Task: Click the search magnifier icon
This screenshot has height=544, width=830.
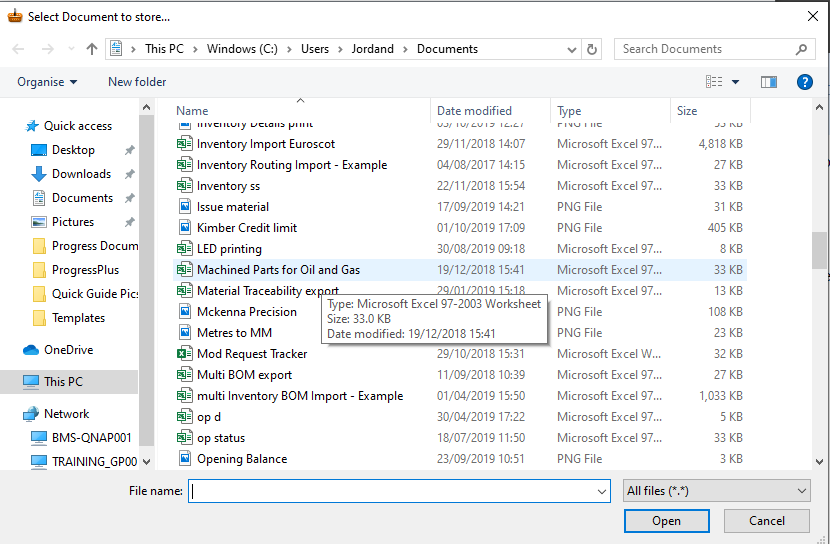Action: 801,49
